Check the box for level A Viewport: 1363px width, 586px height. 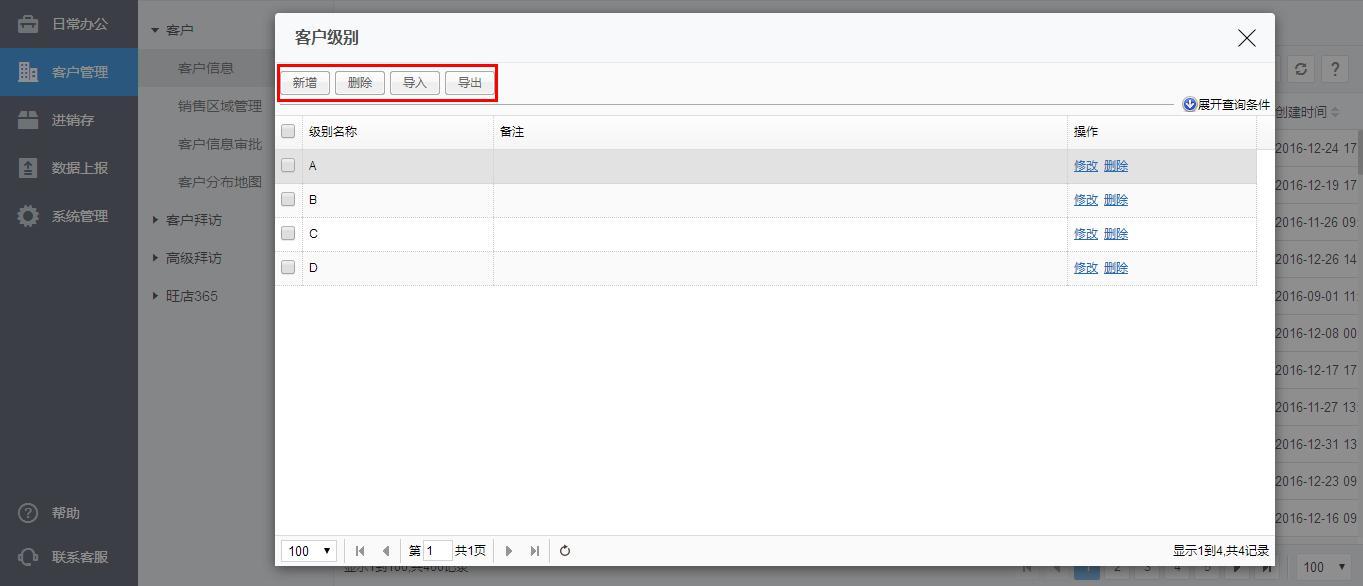pyautogui.click(x=288, y=165)
